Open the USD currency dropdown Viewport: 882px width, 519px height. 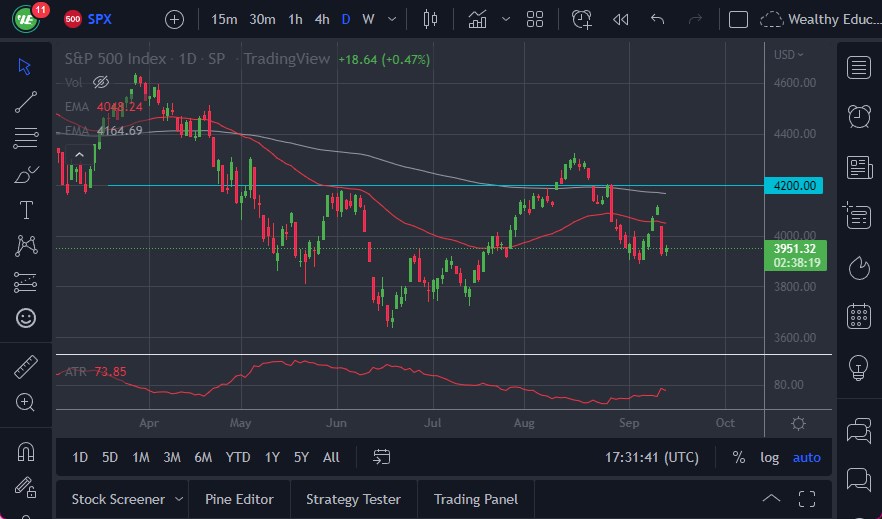[789, 55]
